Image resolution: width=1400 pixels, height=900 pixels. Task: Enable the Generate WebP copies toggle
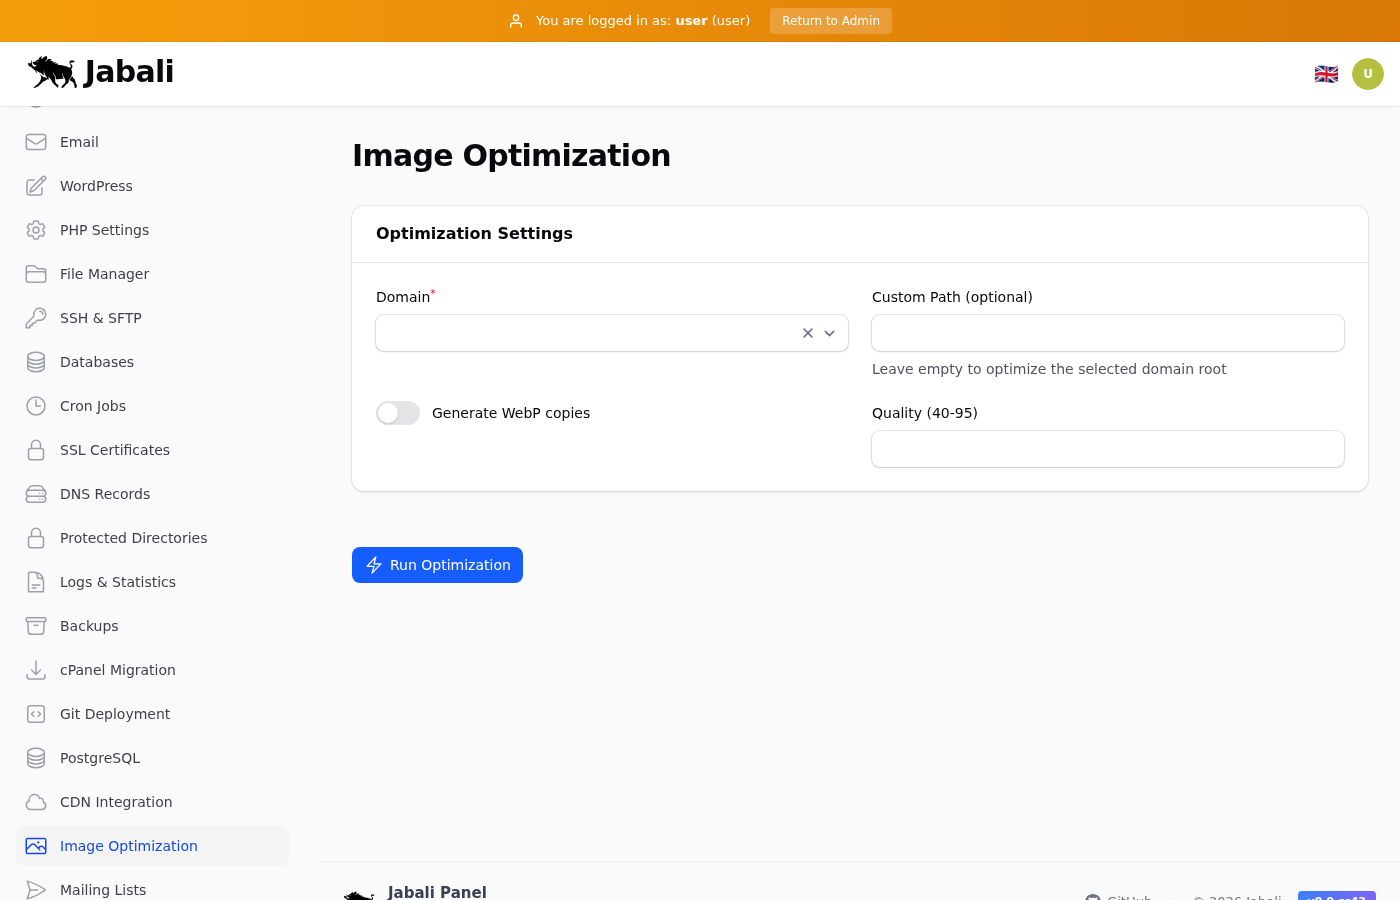click(398, 413)
